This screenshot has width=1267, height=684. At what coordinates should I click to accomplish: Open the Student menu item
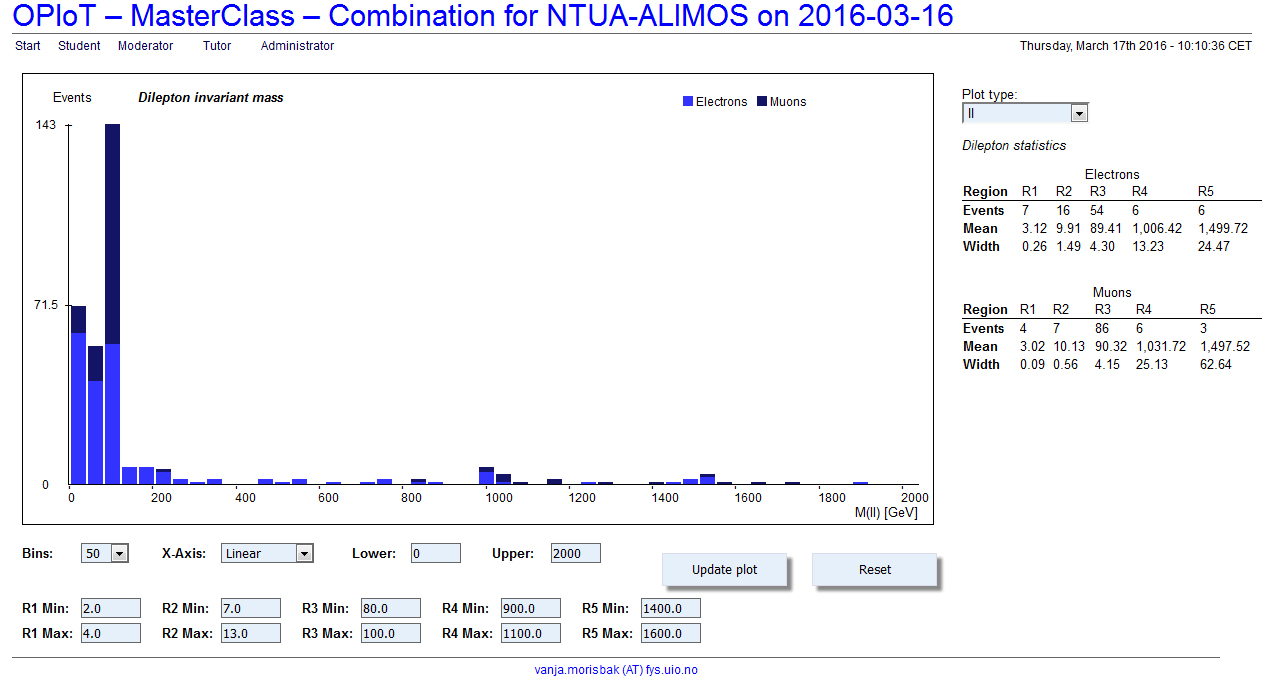pos(79,46)
